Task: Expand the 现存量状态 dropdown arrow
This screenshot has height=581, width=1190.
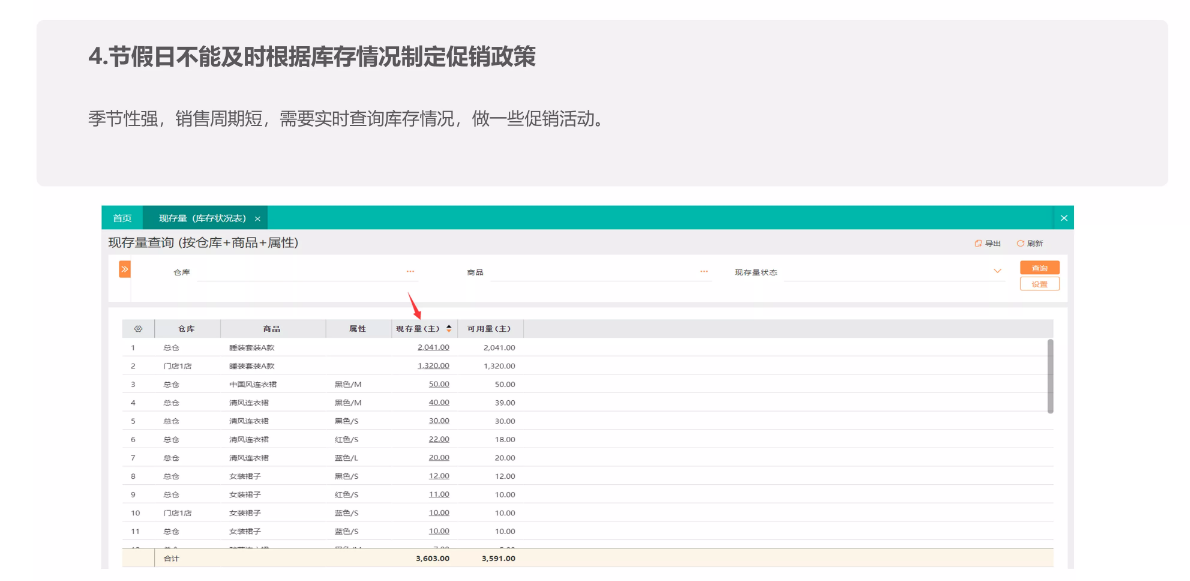Action: pos(997,272)
